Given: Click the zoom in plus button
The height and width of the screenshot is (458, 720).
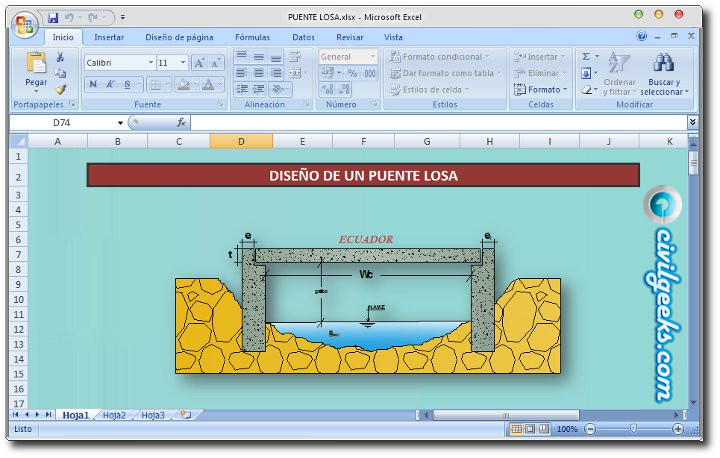Looking at the screenshot, I should 678,429.
